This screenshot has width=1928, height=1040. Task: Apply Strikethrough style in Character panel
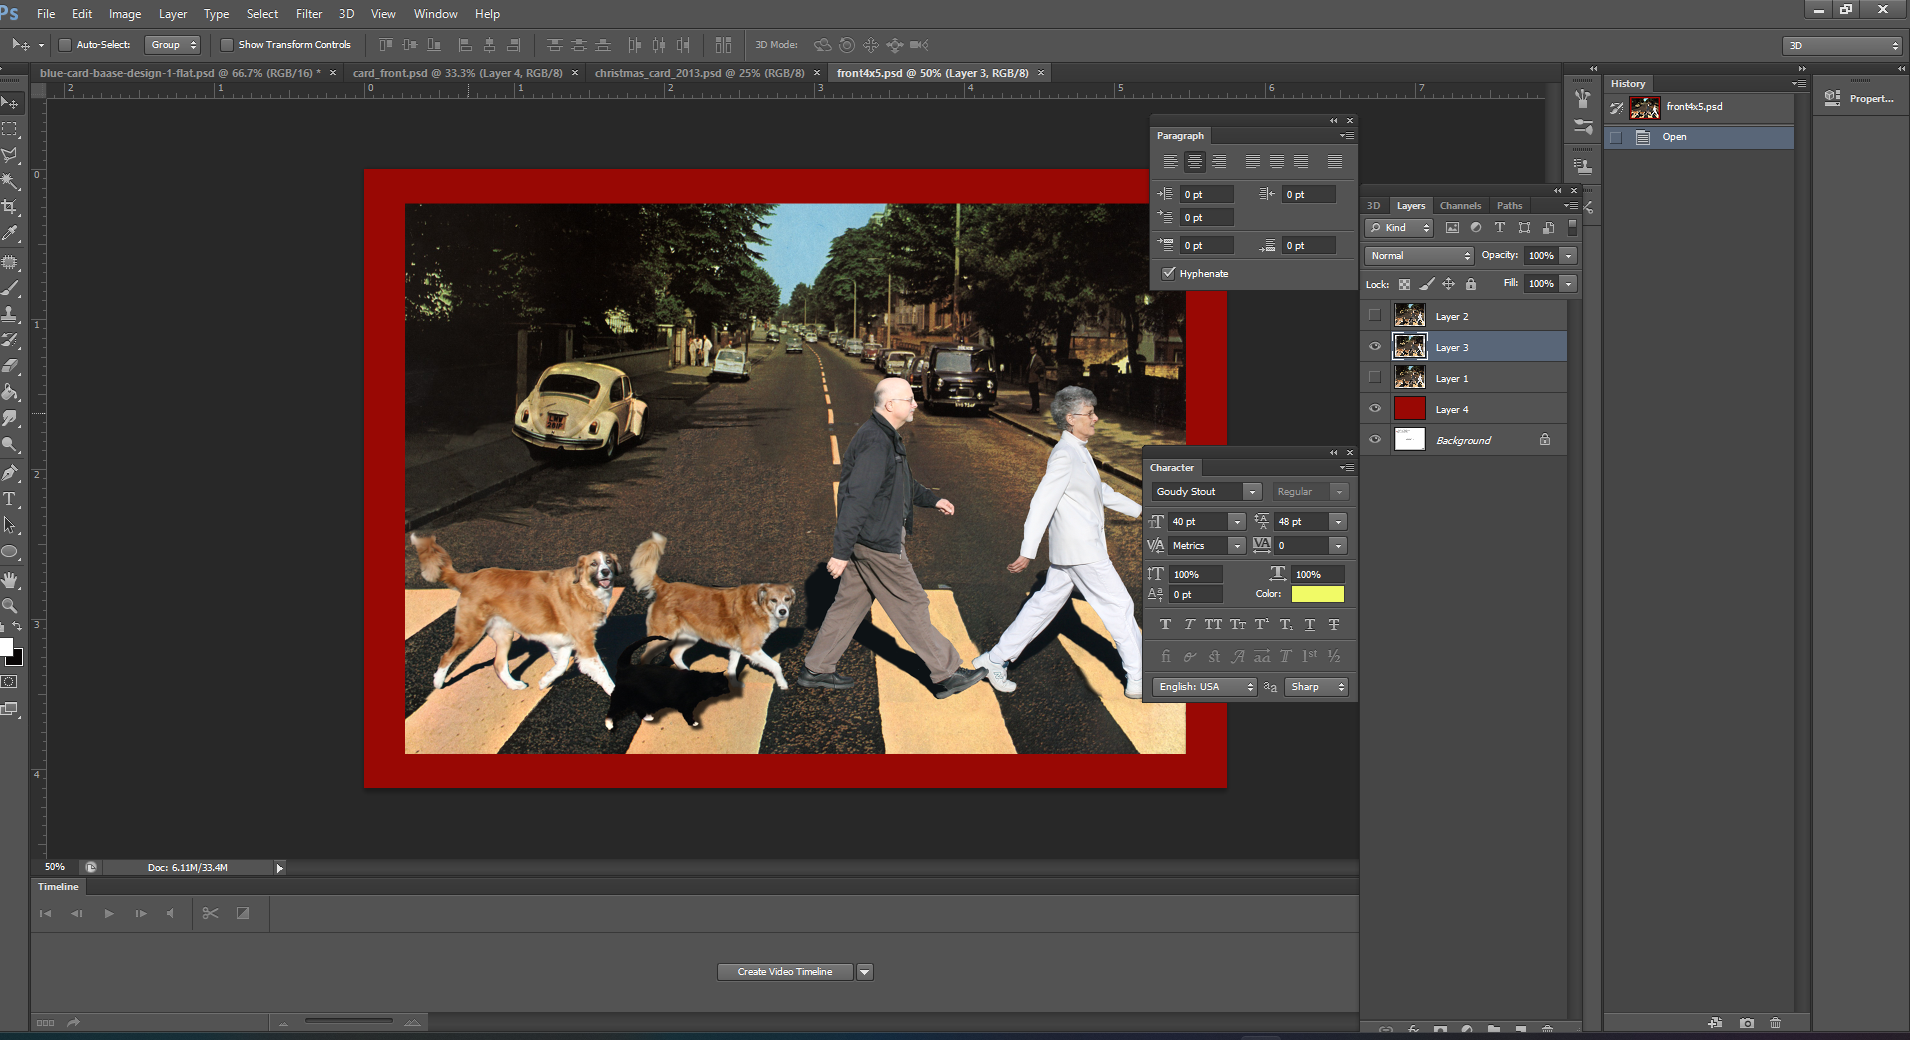pos(1334,625)
